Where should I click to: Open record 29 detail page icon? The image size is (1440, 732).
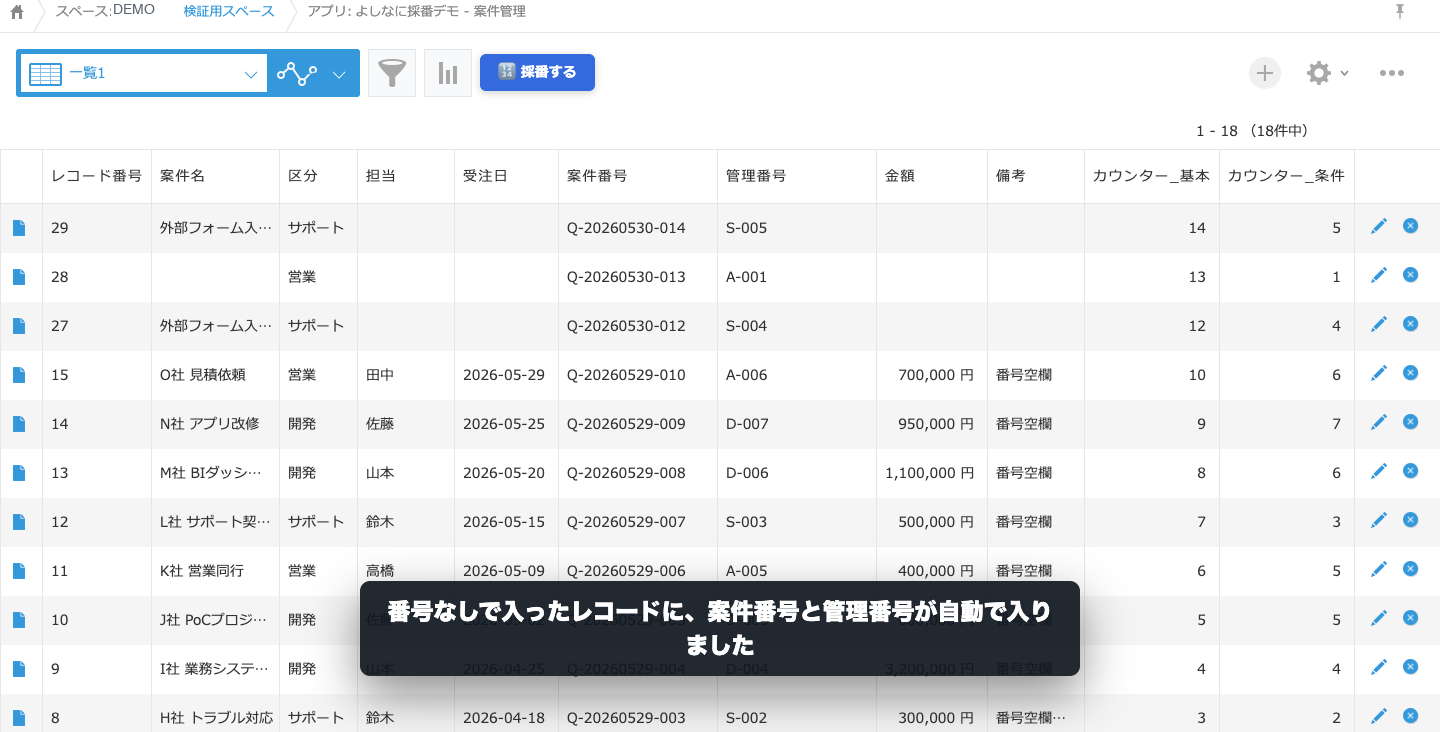[19, 228]
